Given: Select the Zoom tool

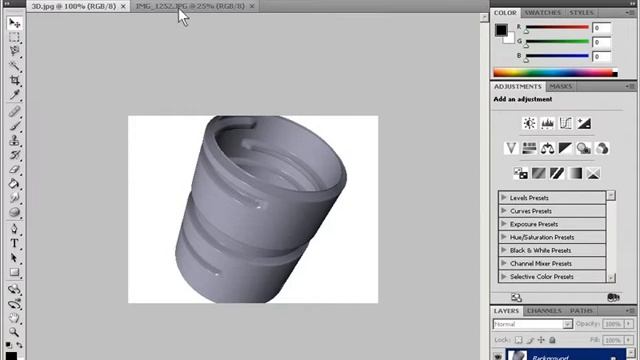Looking at the screenshot, I should pyautogui.click(x=14, y=332).
